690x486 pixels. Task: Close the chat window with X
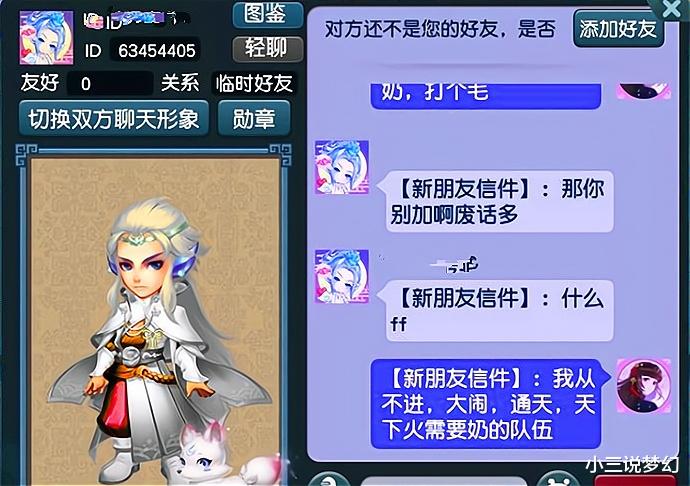[671, 9]
